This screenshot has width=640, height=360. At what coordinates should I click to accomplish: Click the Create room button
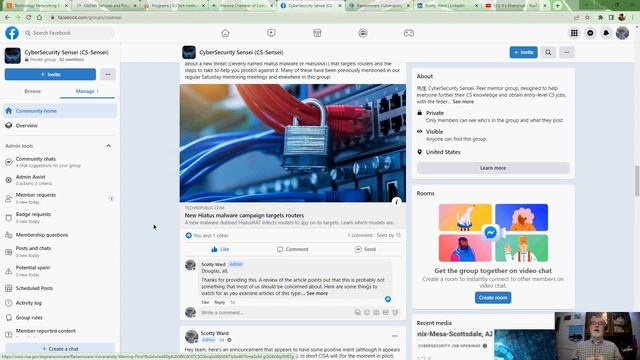493,298
